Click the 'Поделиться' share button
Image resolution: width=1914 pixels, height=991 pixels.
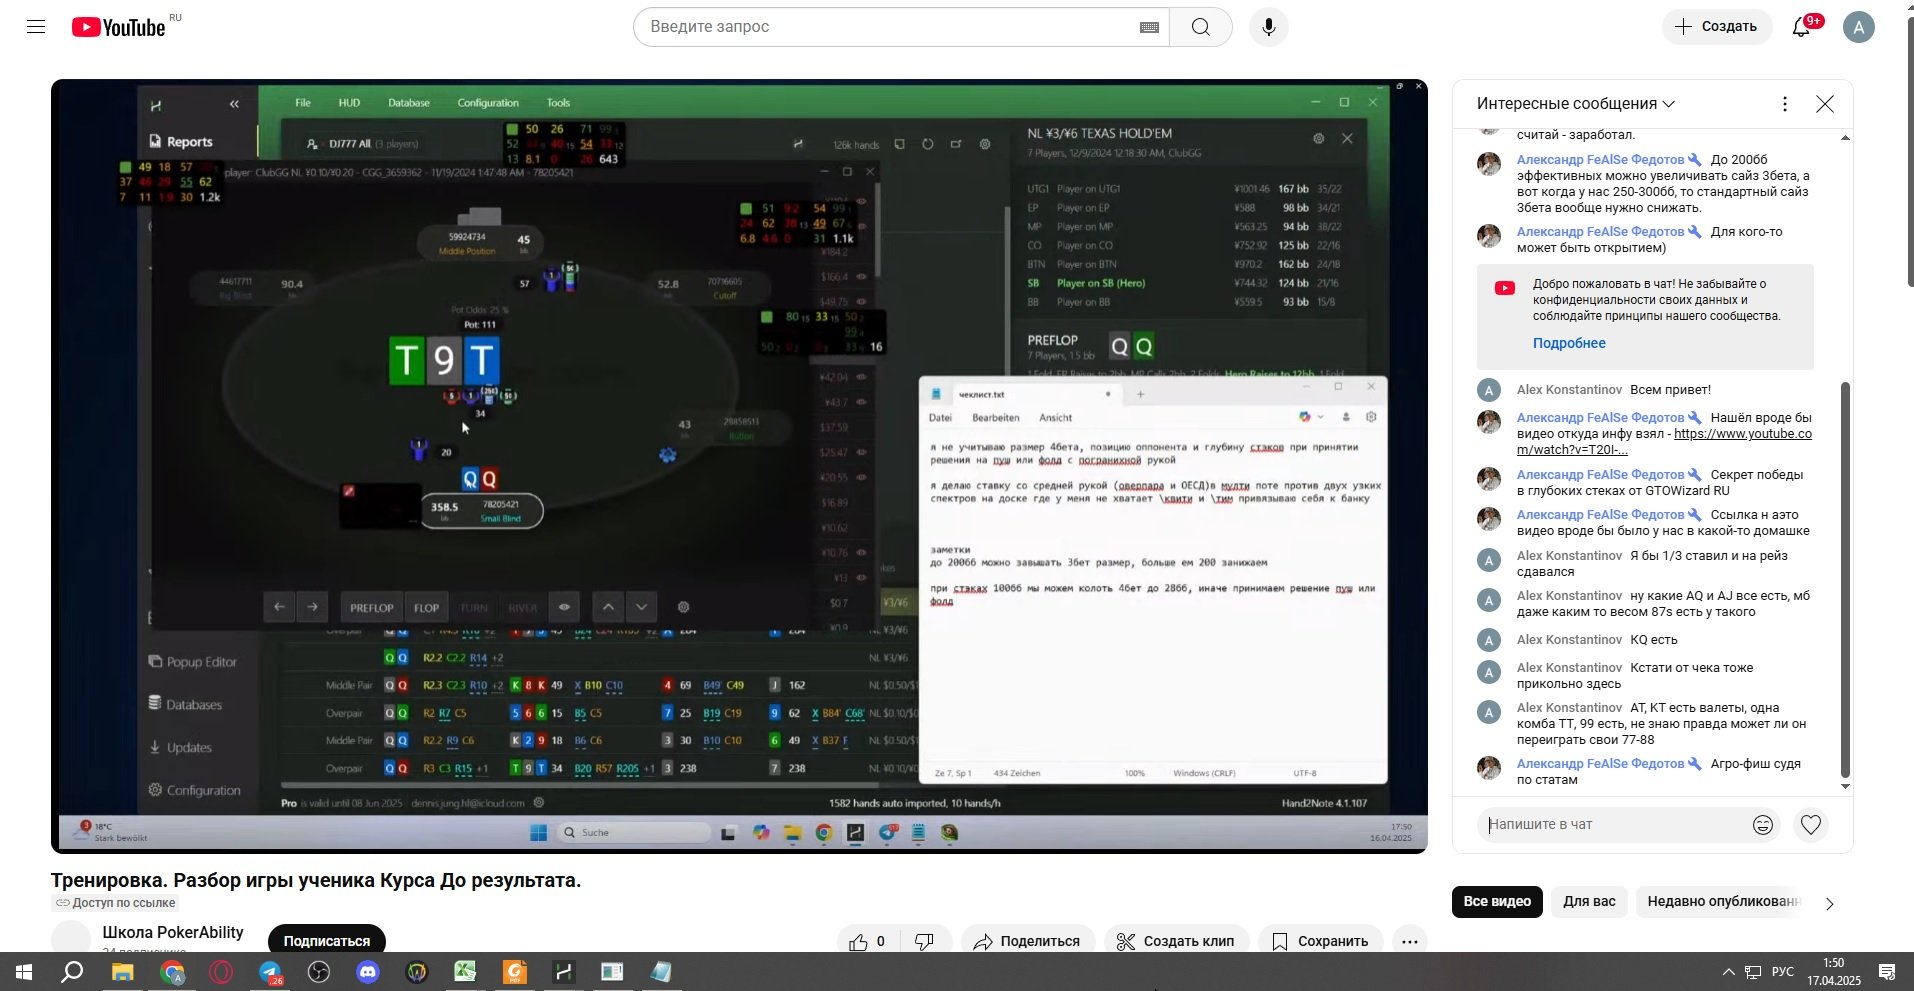[x=1027, y=941]
